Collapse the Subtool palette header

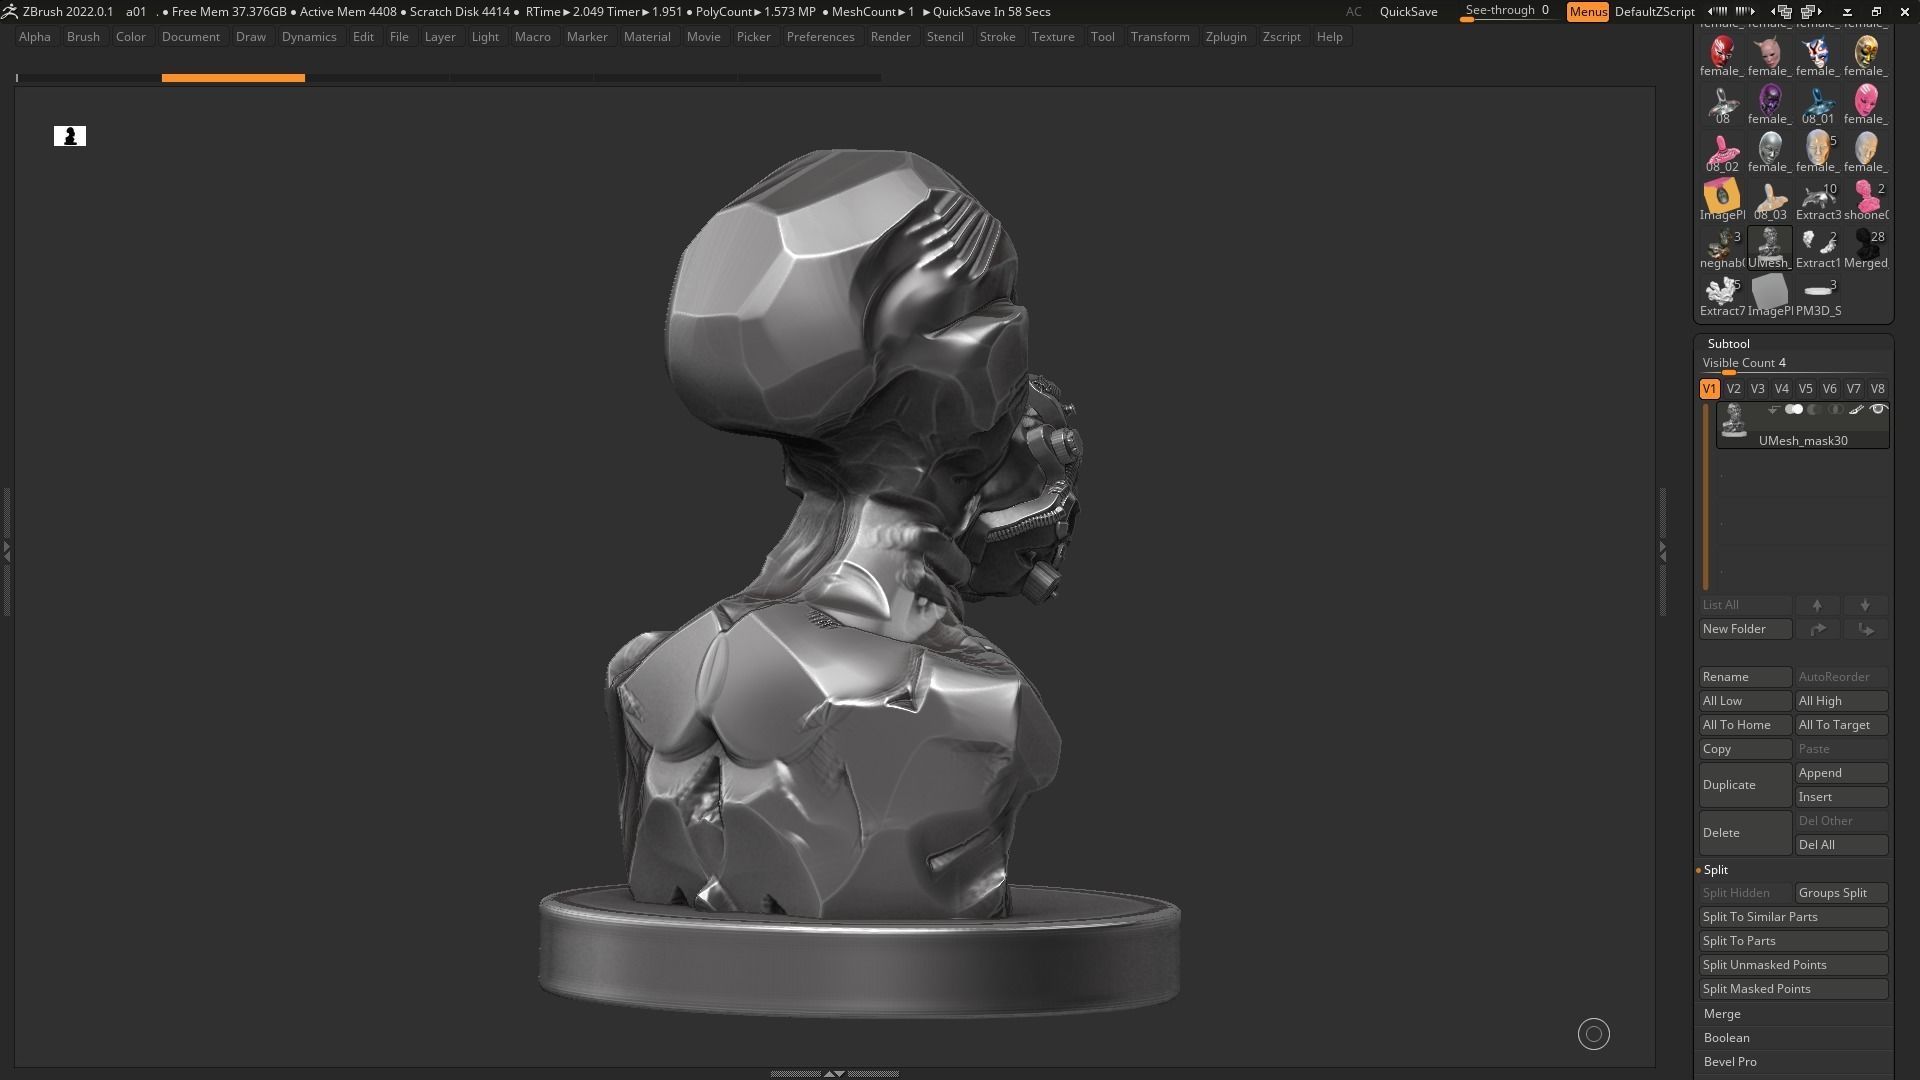tap(1728, 344)
